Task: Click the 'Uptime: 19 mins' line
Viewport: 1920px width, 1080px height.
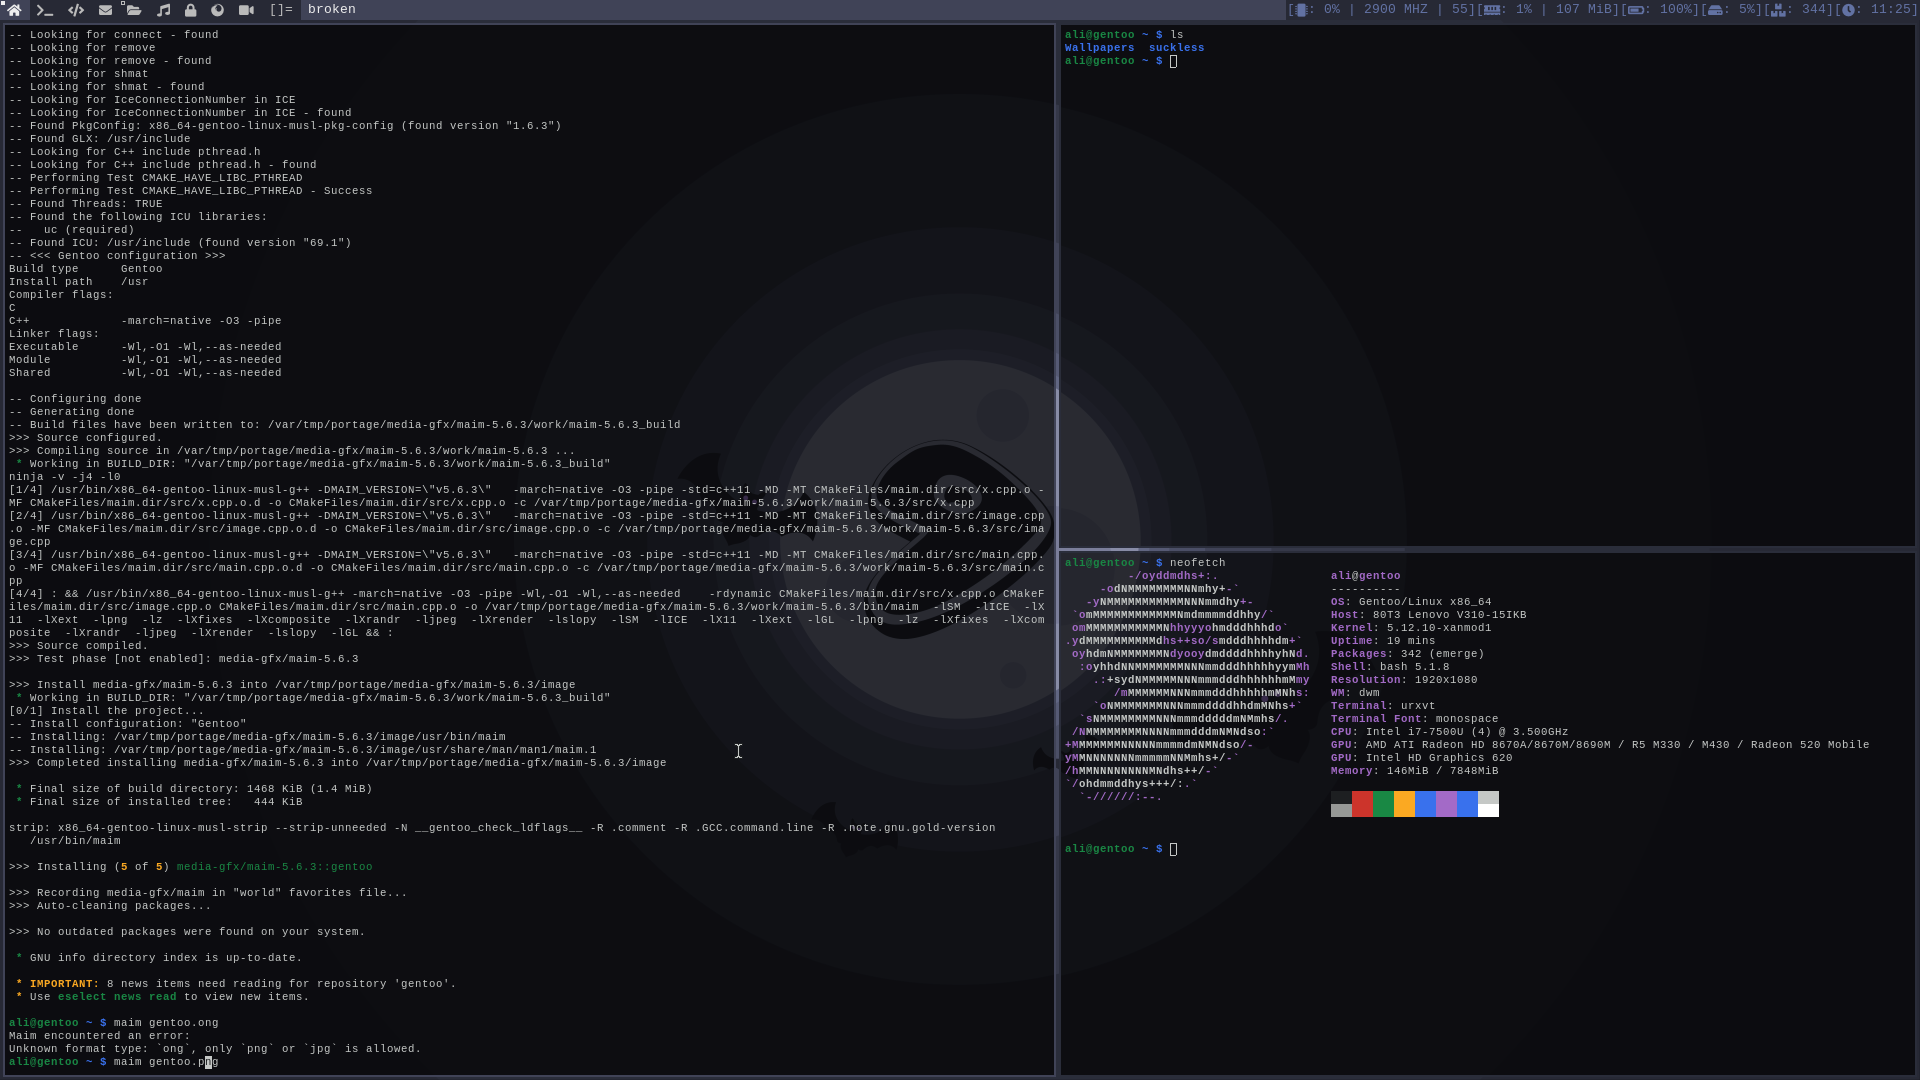Action: click(1383, 641)
